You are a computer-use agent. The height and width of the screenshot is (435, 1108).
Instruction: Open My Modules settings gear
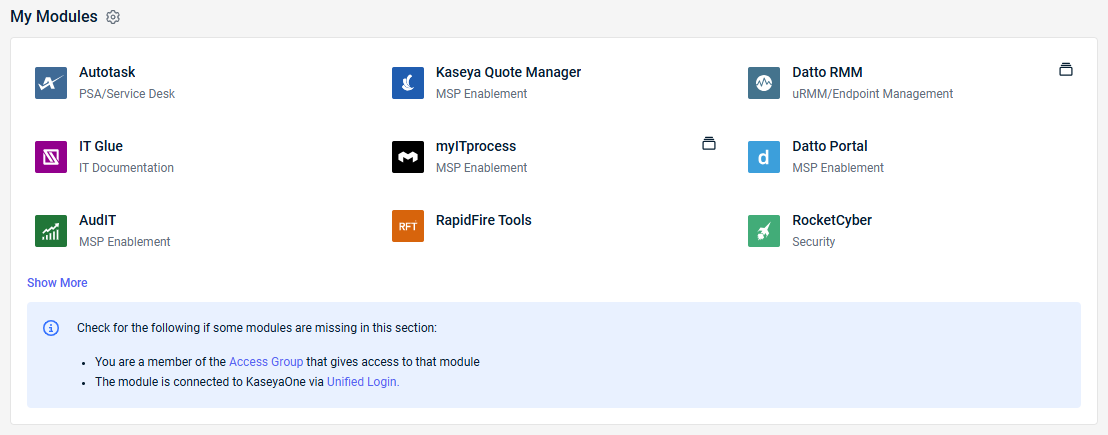(113, 18)
